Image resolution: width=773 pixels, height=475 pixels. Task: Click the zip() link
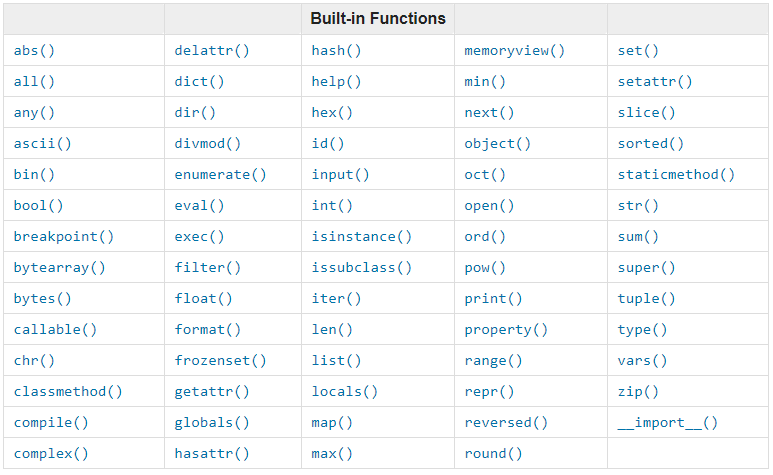[638, 392]
